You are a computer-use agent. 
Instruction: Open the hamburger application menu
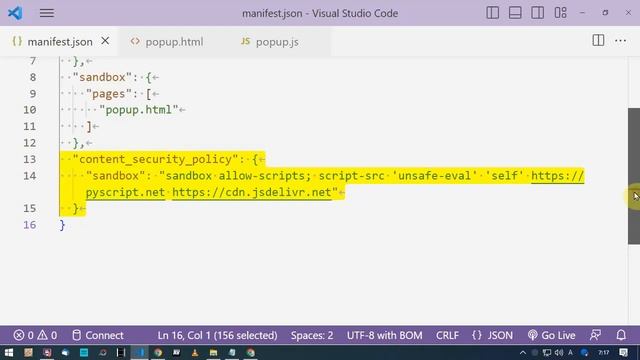(x=47, y=13)
